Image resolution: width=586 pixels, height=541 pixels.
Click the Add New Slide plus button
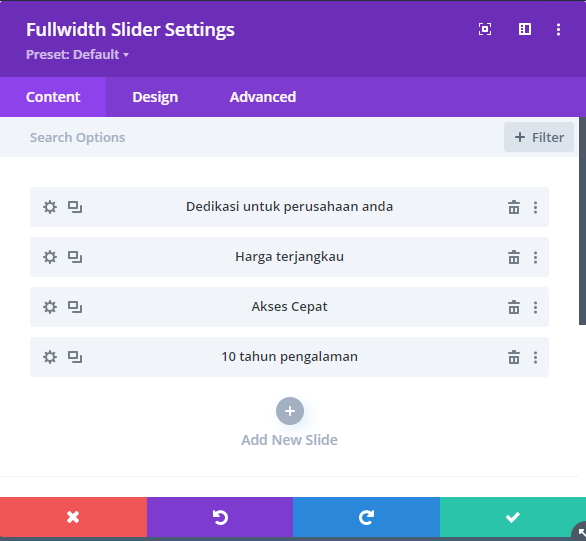290,411
